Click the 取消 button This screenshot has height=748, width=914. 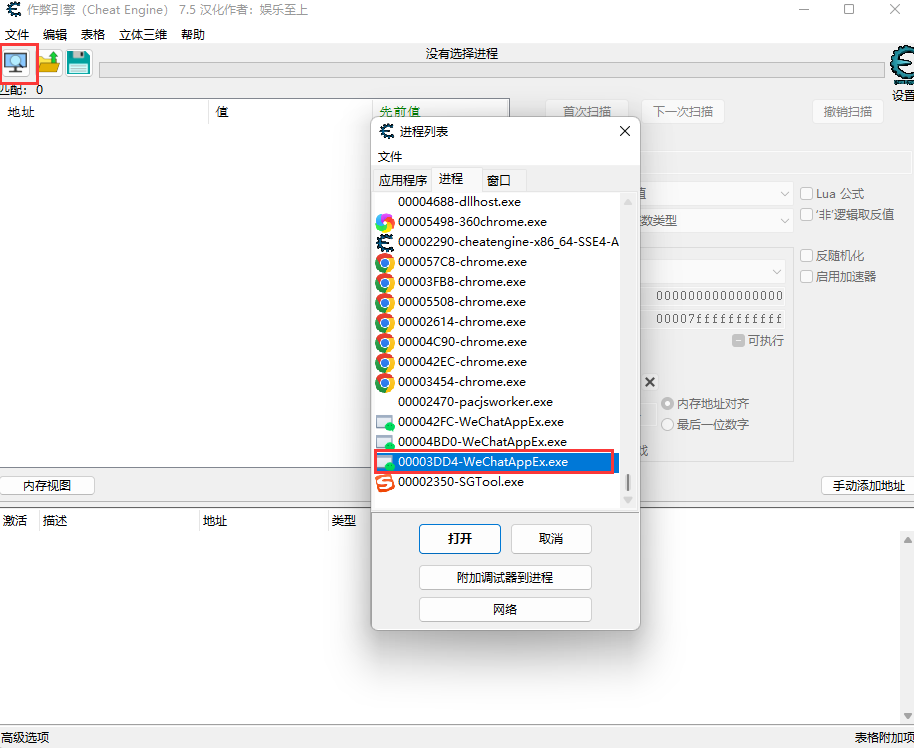coord(551,539)
